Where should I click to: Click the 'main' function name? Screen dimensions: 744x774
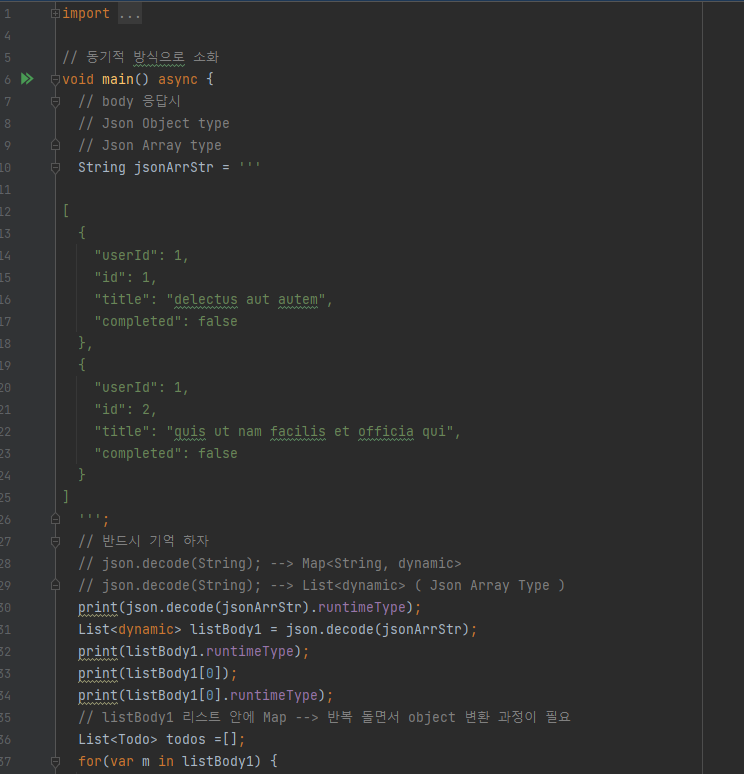(x=117, y=79)
